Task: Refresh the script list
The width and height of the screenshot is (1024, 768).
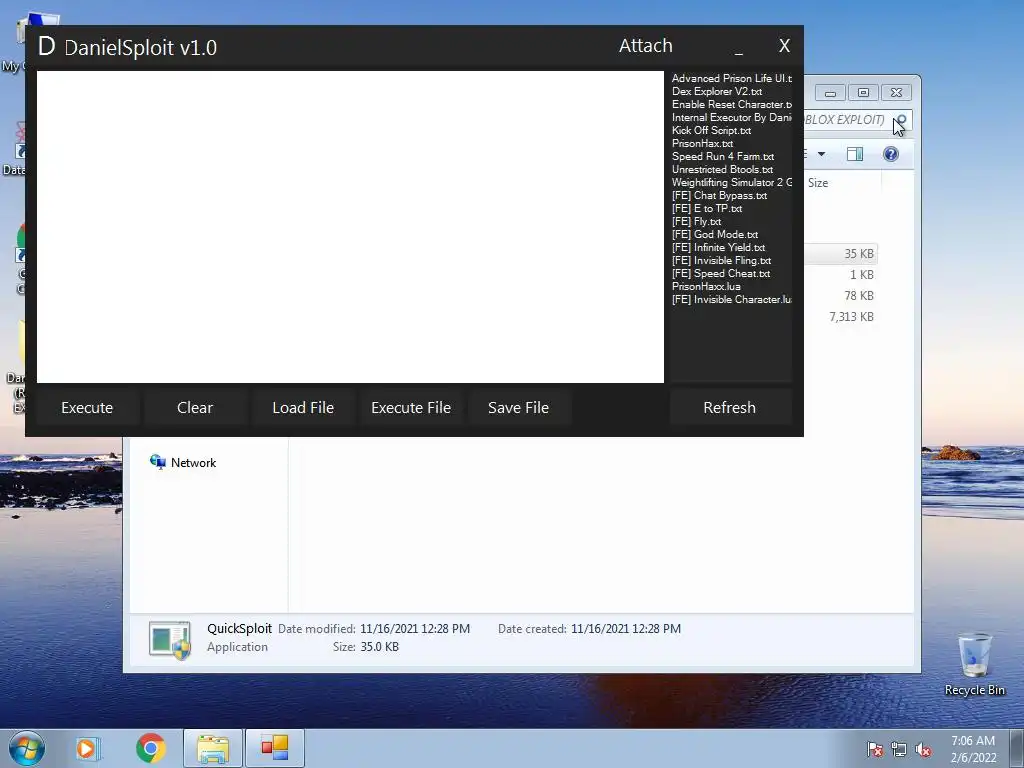Action: (x=729, y=408)
